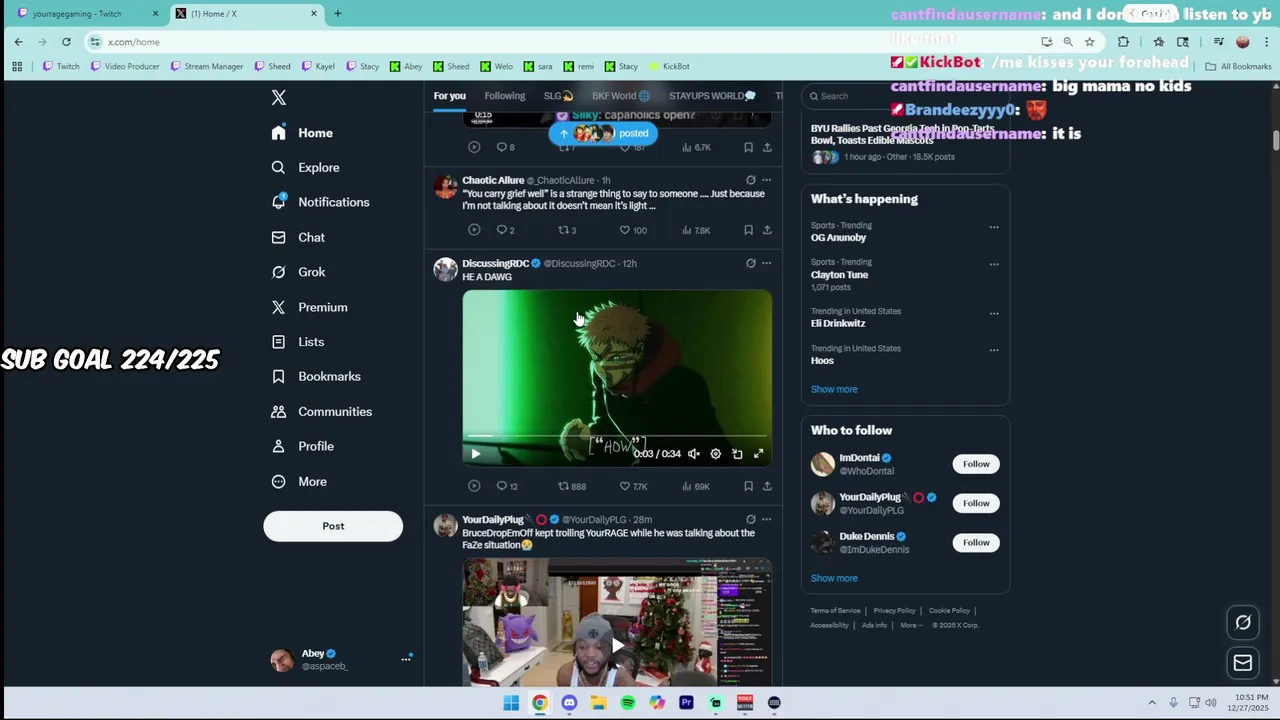Bookmark this page star icon
The width and height of the screenshot is (1280, 720).
point(1089,42)
